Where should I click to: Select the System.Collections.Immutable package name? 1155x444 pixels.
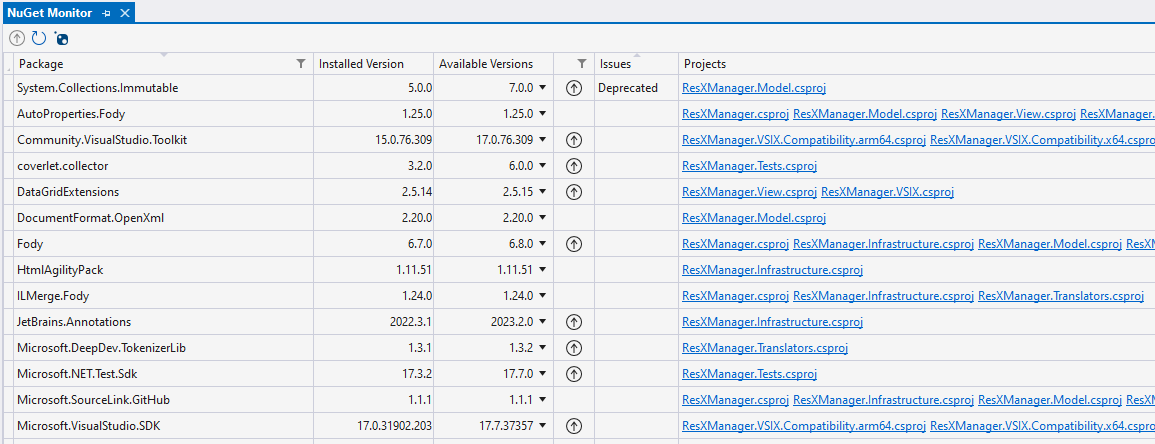pyautogui.click(x=97, y=88)
